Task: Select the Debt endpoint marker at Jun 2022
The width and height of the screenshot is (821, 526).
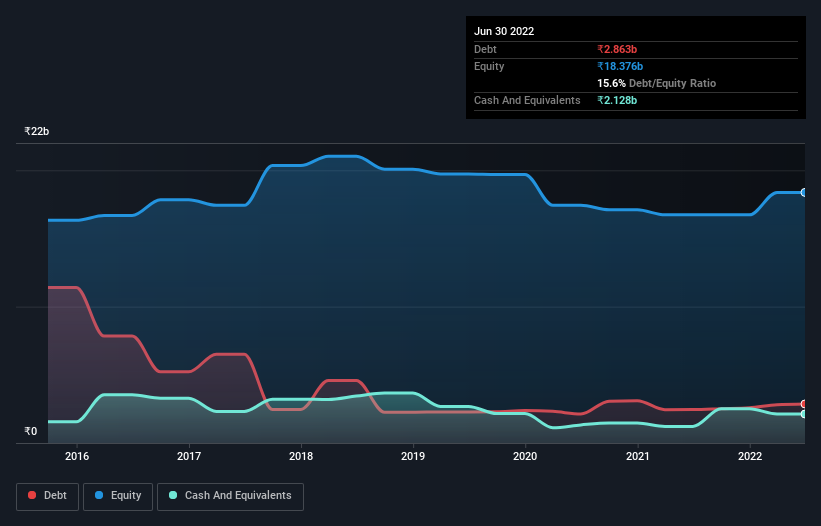Action: [x=804, y=404]
